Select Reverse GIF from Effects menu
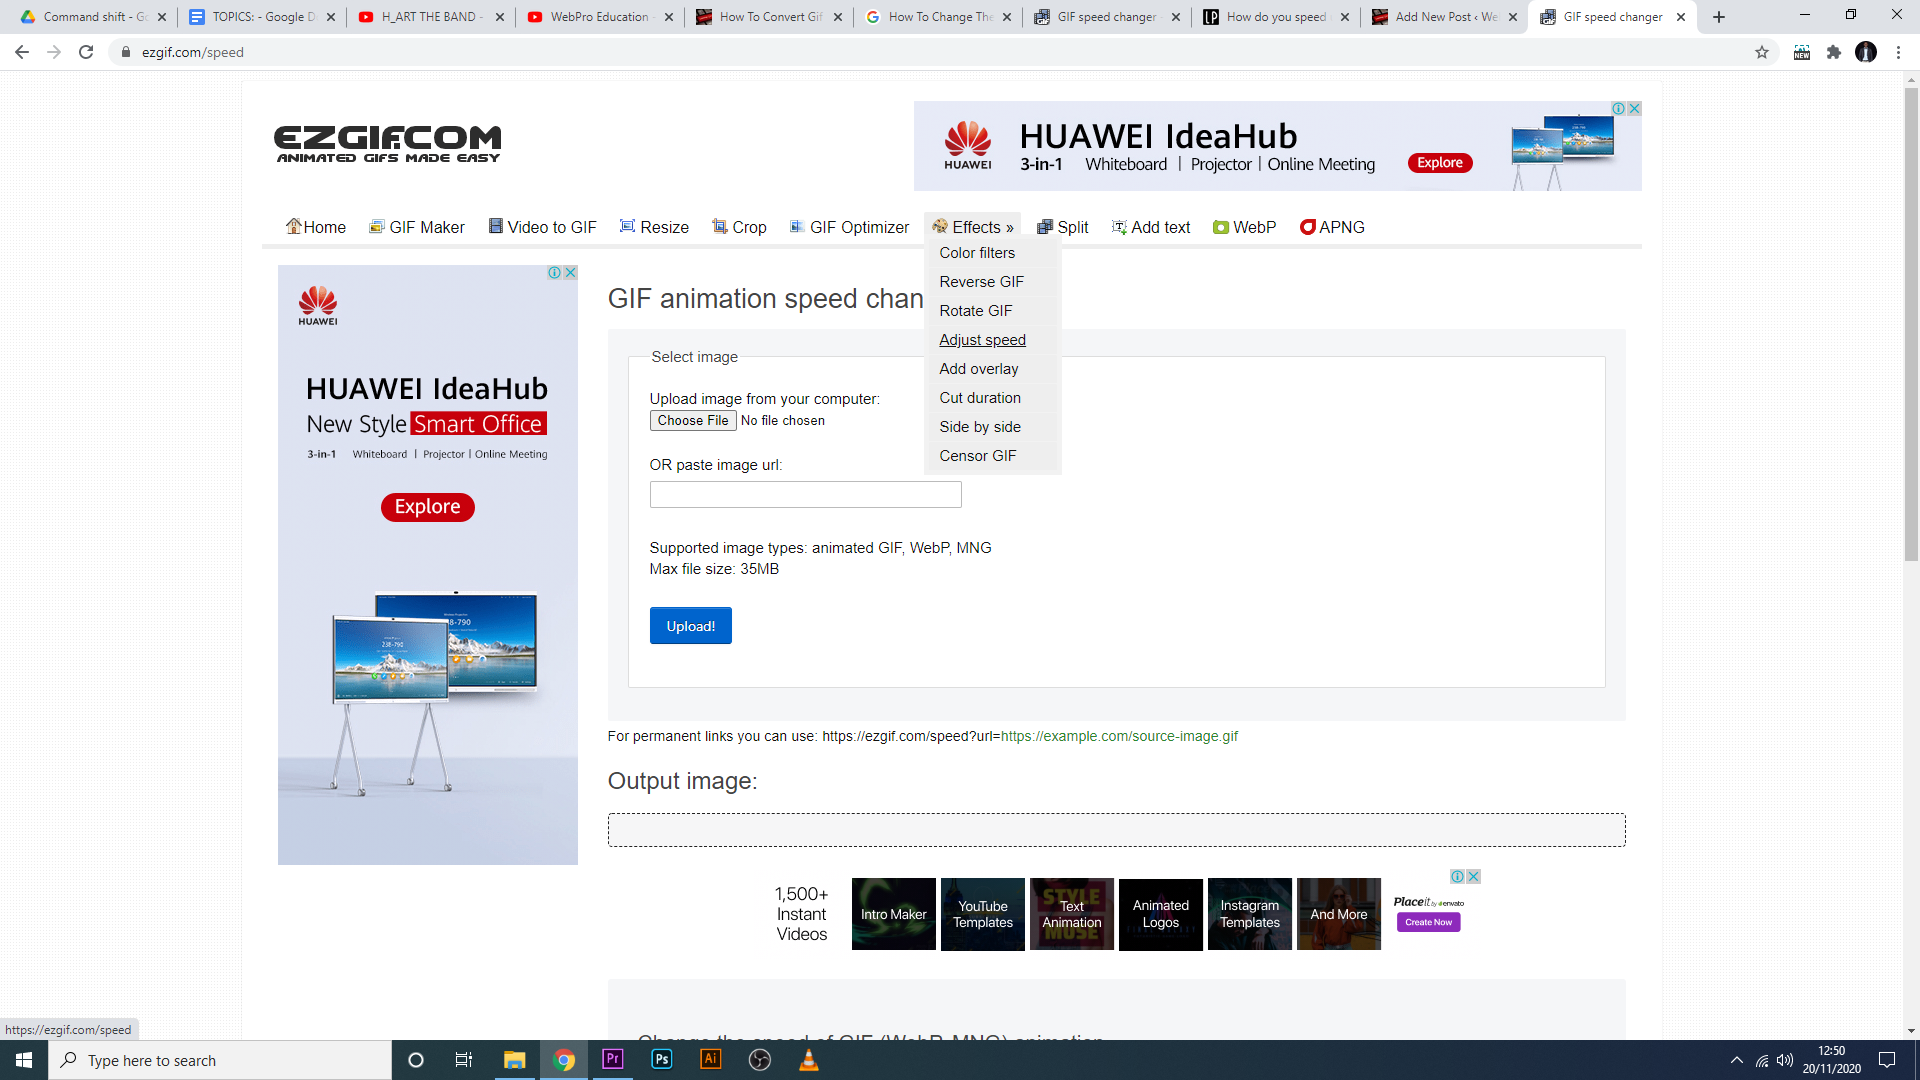The image size is (1920, 1080). tap(982, 282)
